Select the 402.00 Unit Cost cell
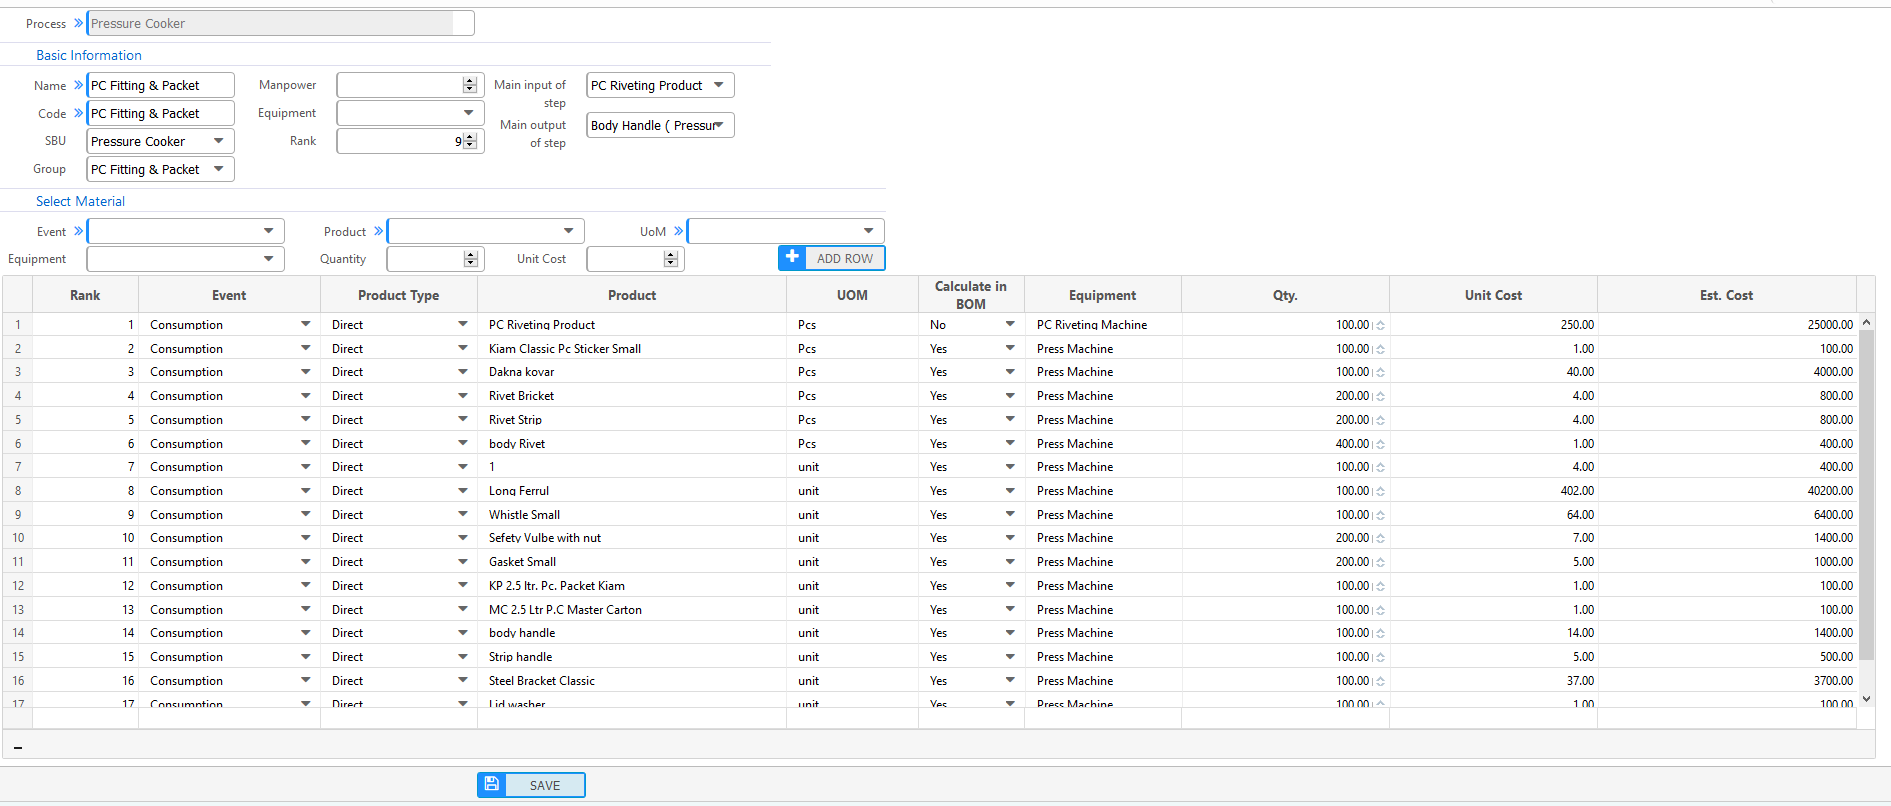1891x806 pixels. coord(1493,491)
